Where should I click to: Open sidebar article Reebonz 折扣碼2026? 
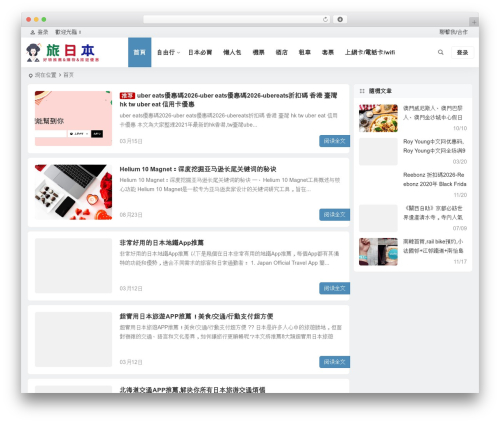coord(435,179)
